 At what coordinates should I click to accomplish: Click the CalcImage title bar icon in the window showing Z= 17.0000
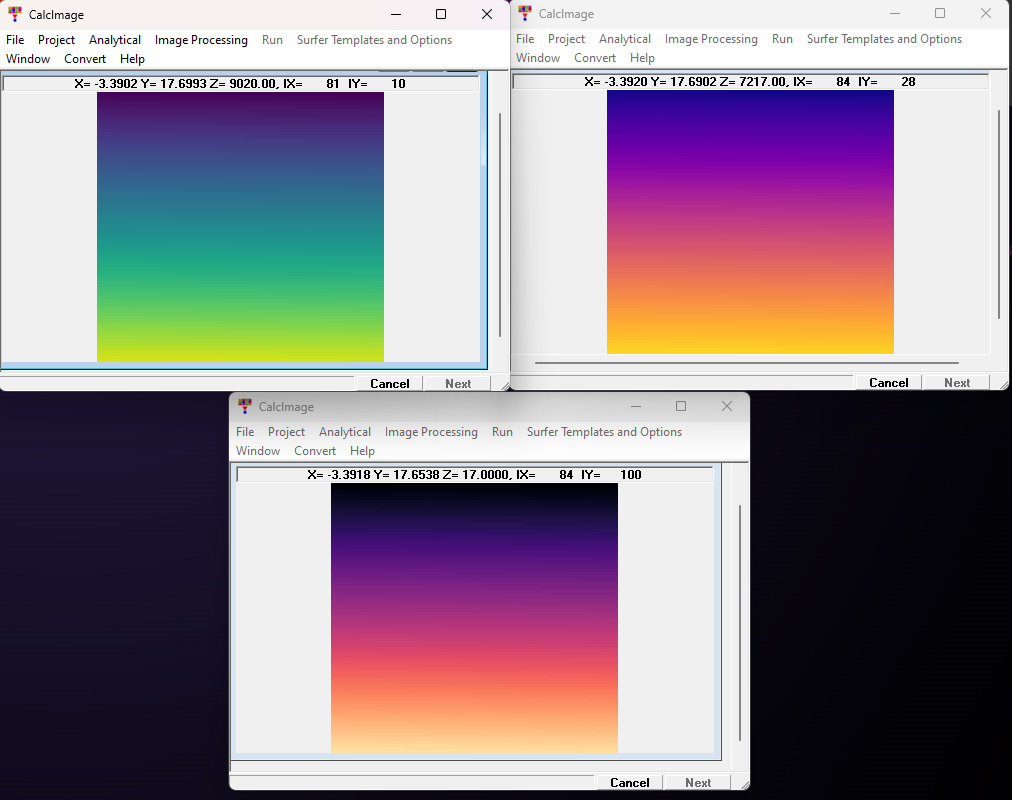pyautogui.click(x=245, y=407)
